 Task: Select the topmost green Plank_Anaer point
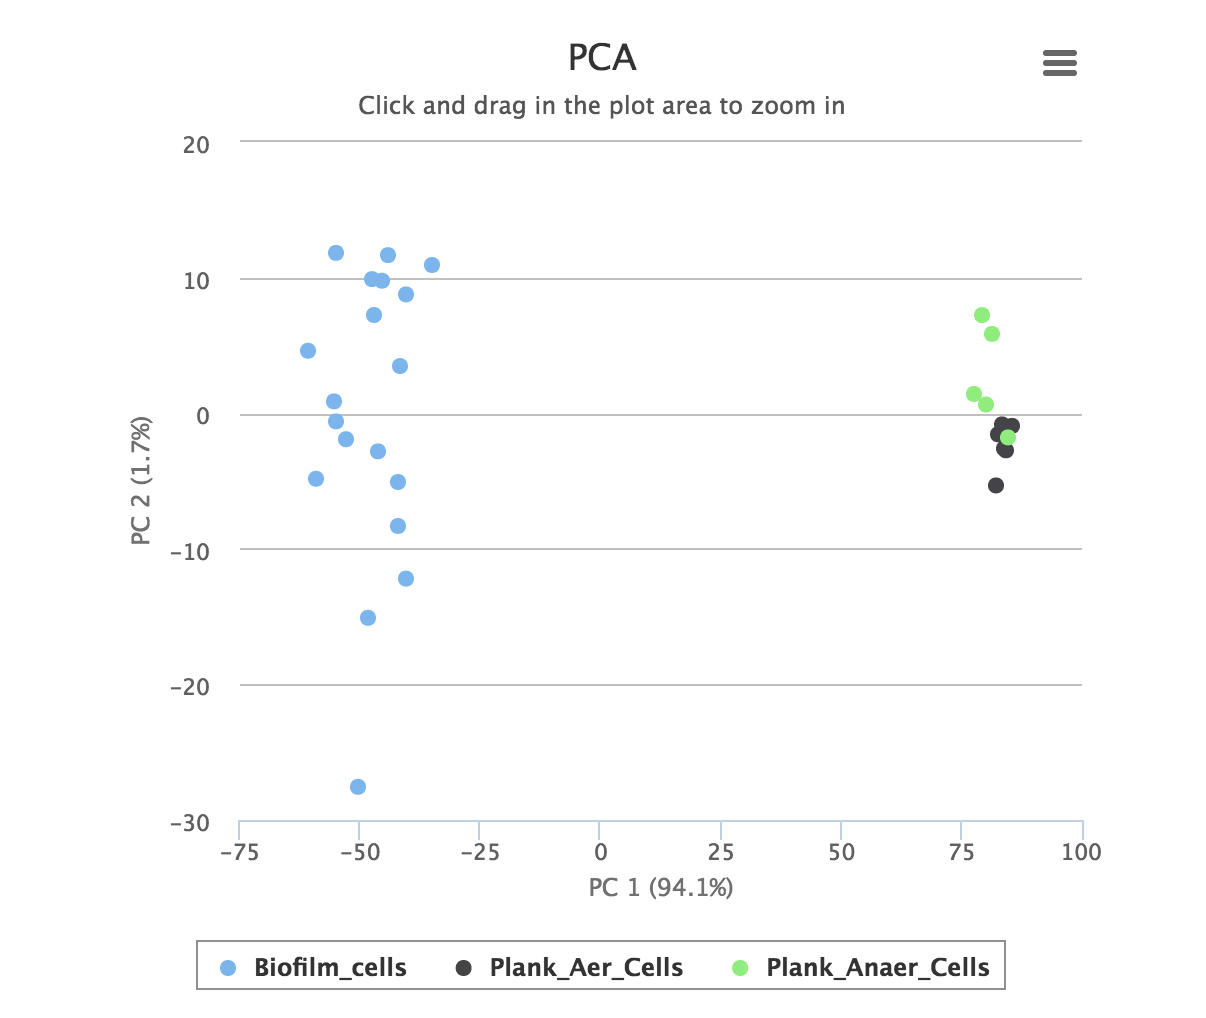tap(982, 315)
